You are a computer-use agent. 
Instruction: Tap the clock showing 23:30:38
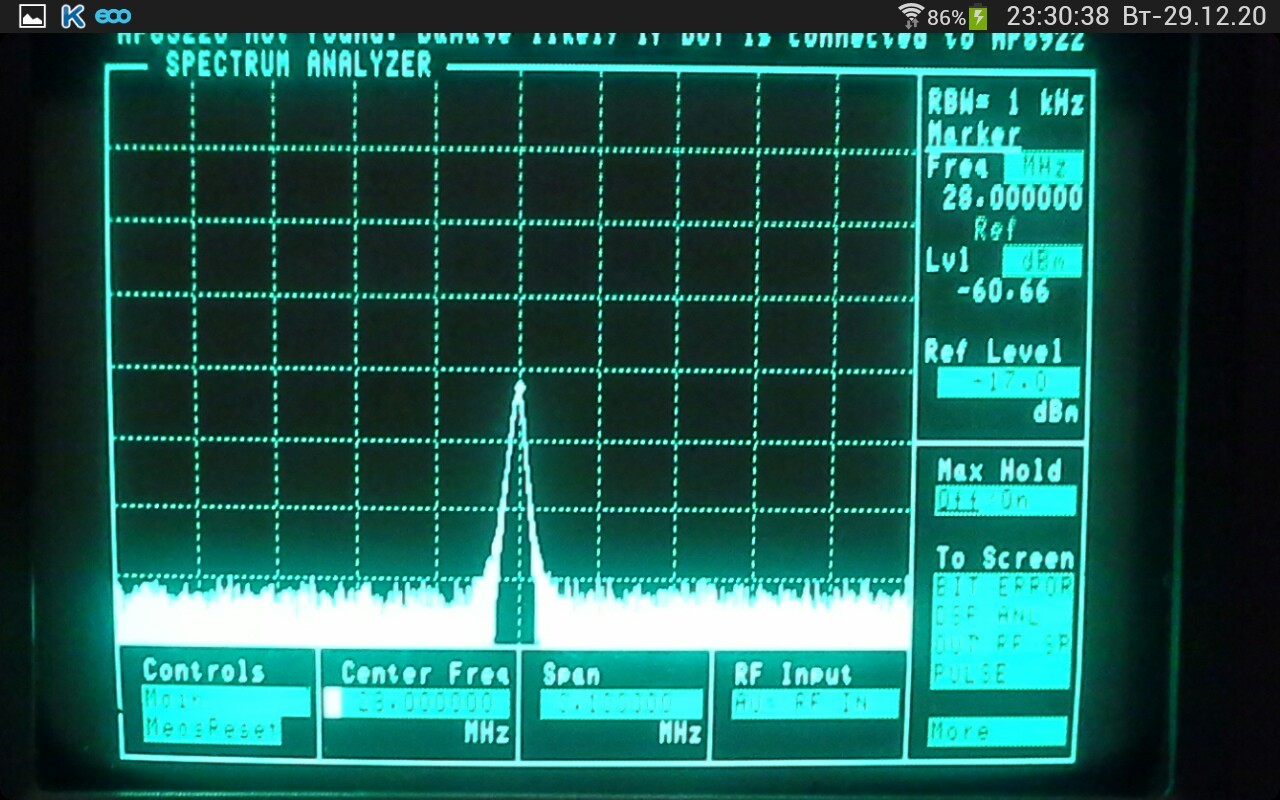pyautogui.click(x=1058, y=16)
